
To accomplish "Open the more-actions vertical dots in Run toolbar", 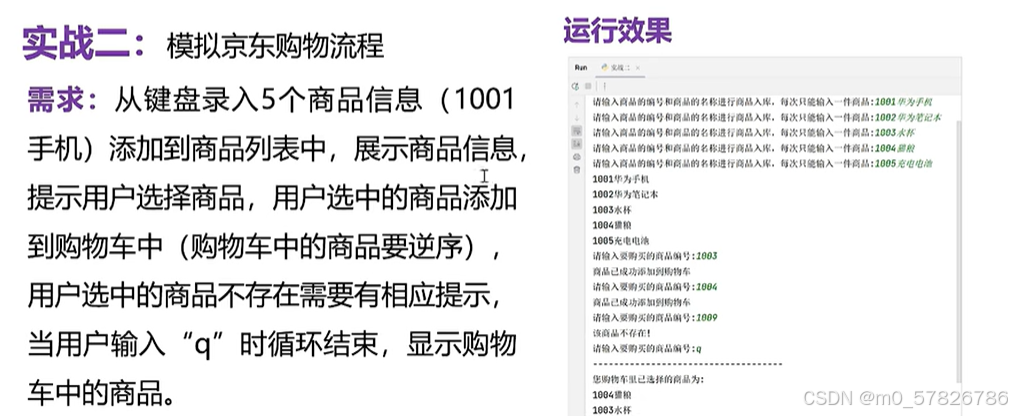I will pyautogui.click(x=605, y=86).
